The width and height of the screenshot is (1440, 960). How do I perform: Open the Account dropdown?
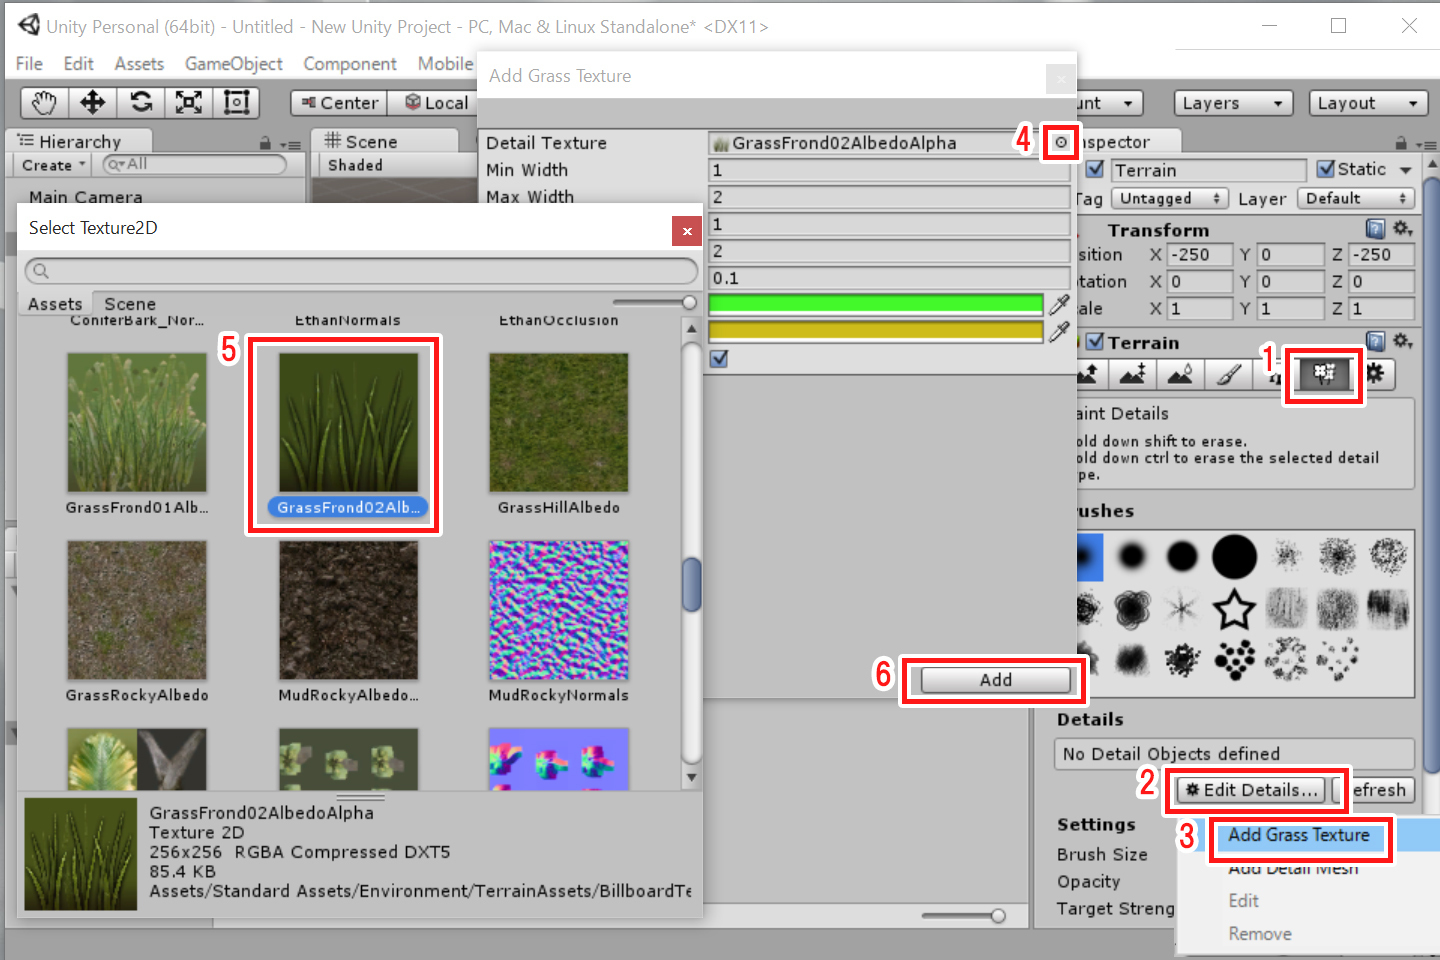tap(1109, 103)
